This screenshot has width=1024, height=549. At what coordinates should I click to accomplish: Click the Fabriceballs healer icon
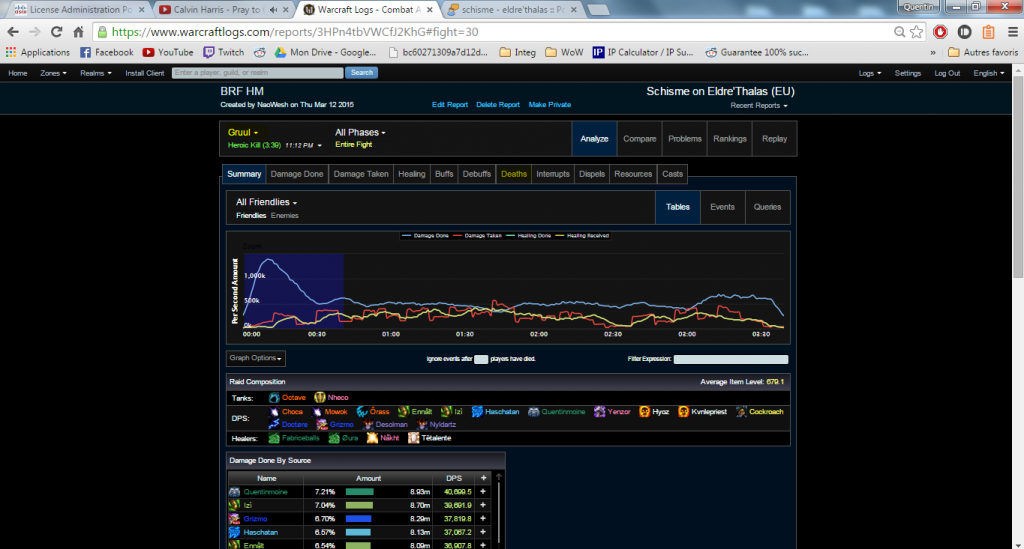tap(274, 438)
